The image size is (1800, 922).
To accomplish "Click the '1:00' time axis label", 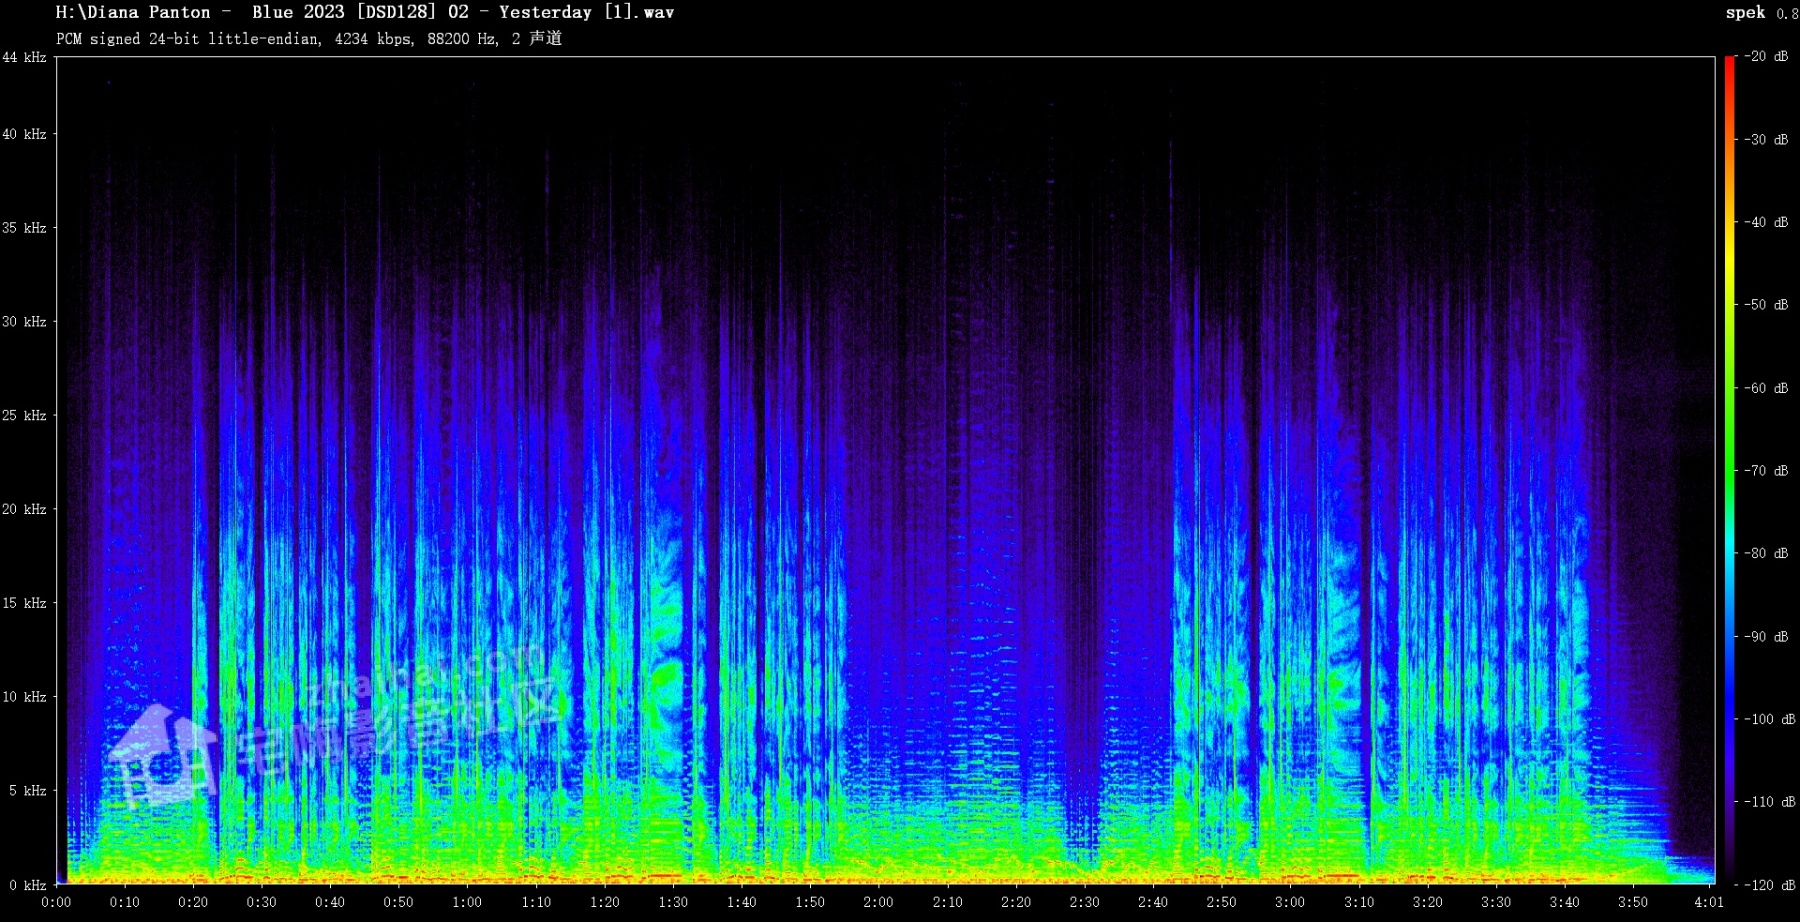I will click(x=467, y=902).
